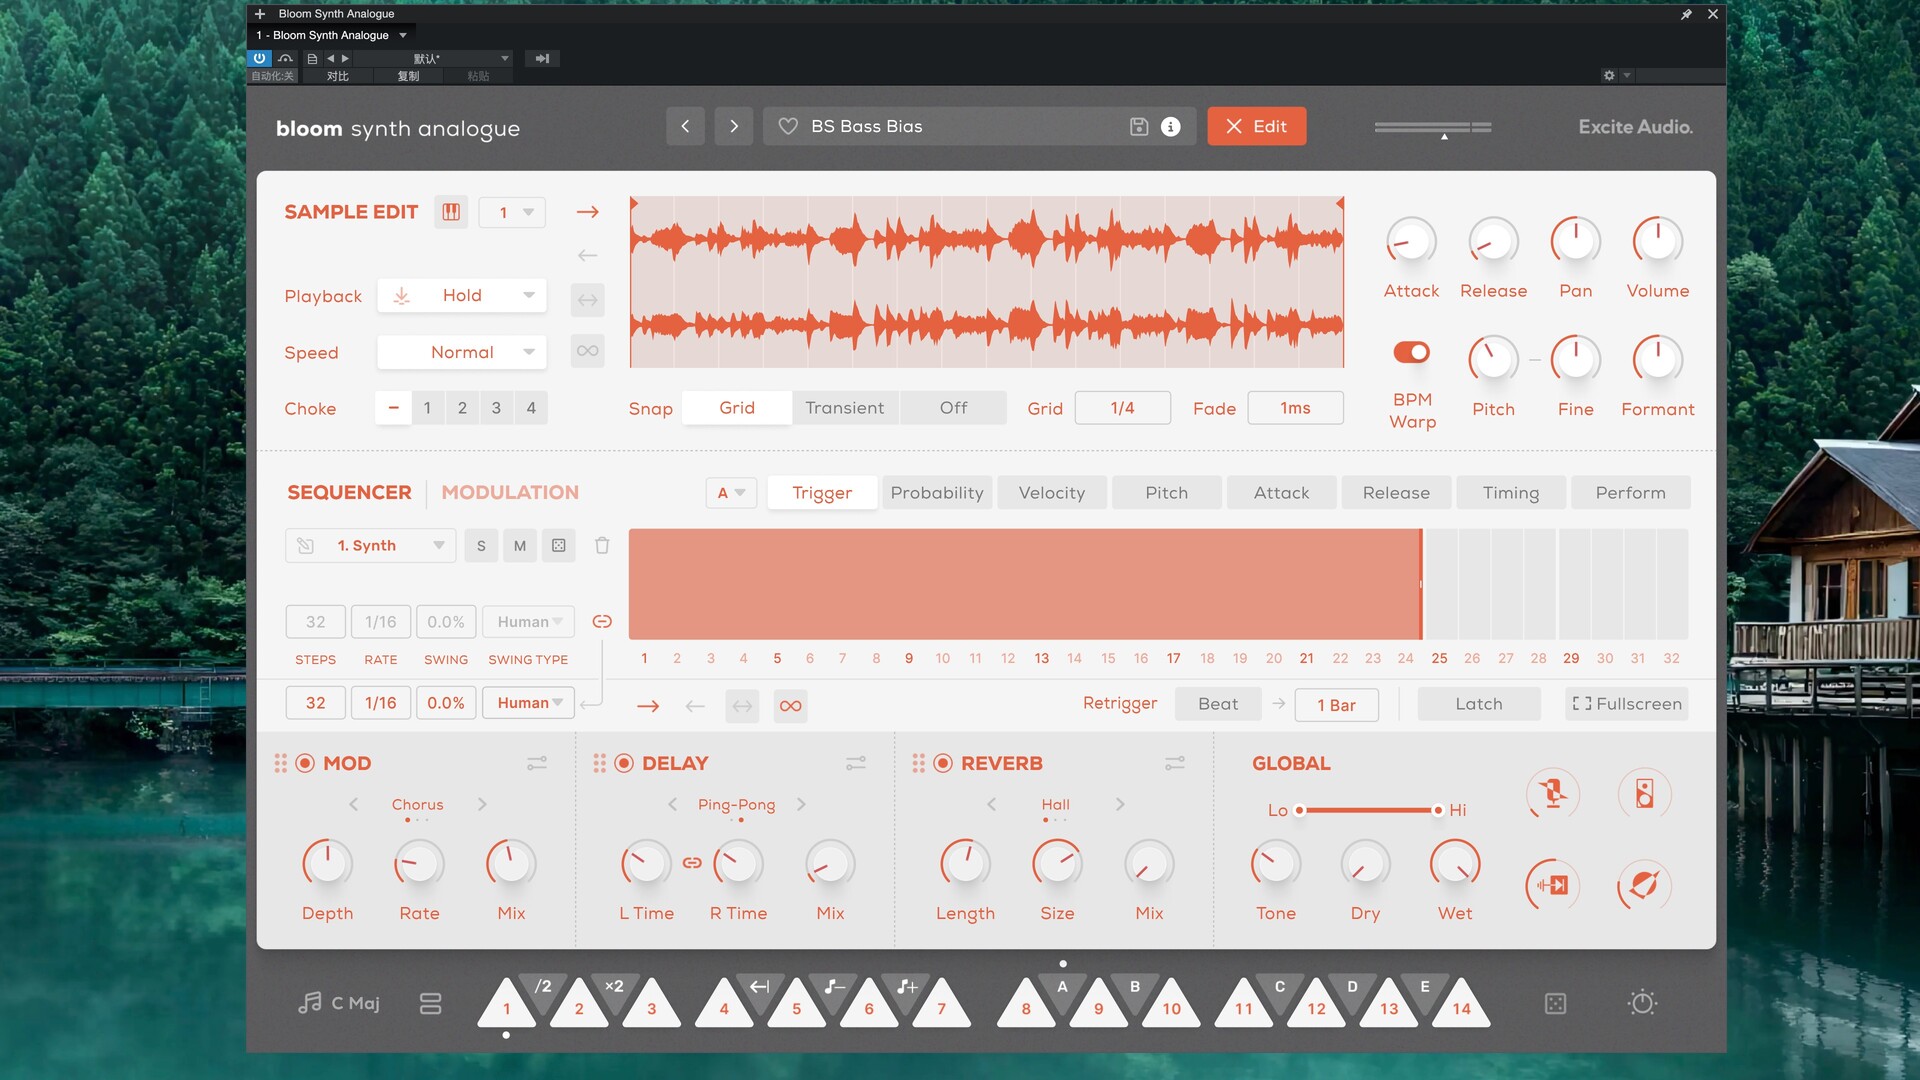
Task: Switch to MODULATION tab
Action: coord(510,492)
